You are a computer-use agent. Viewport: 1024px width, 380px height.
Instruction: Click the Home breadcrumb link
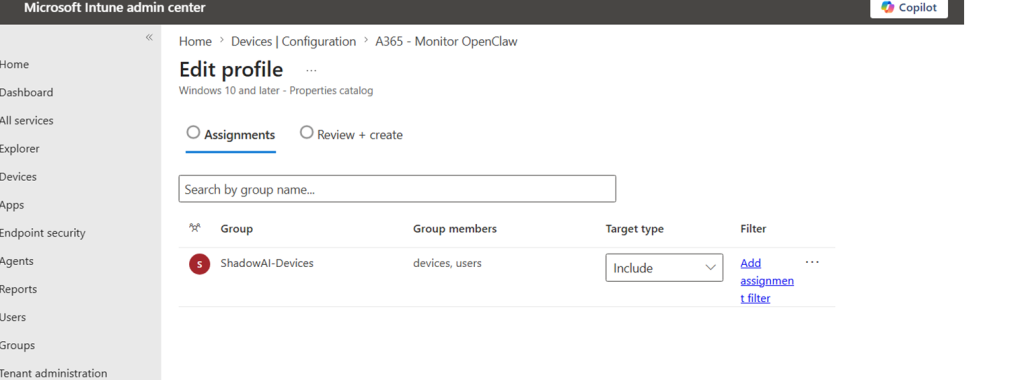(195, 42)
